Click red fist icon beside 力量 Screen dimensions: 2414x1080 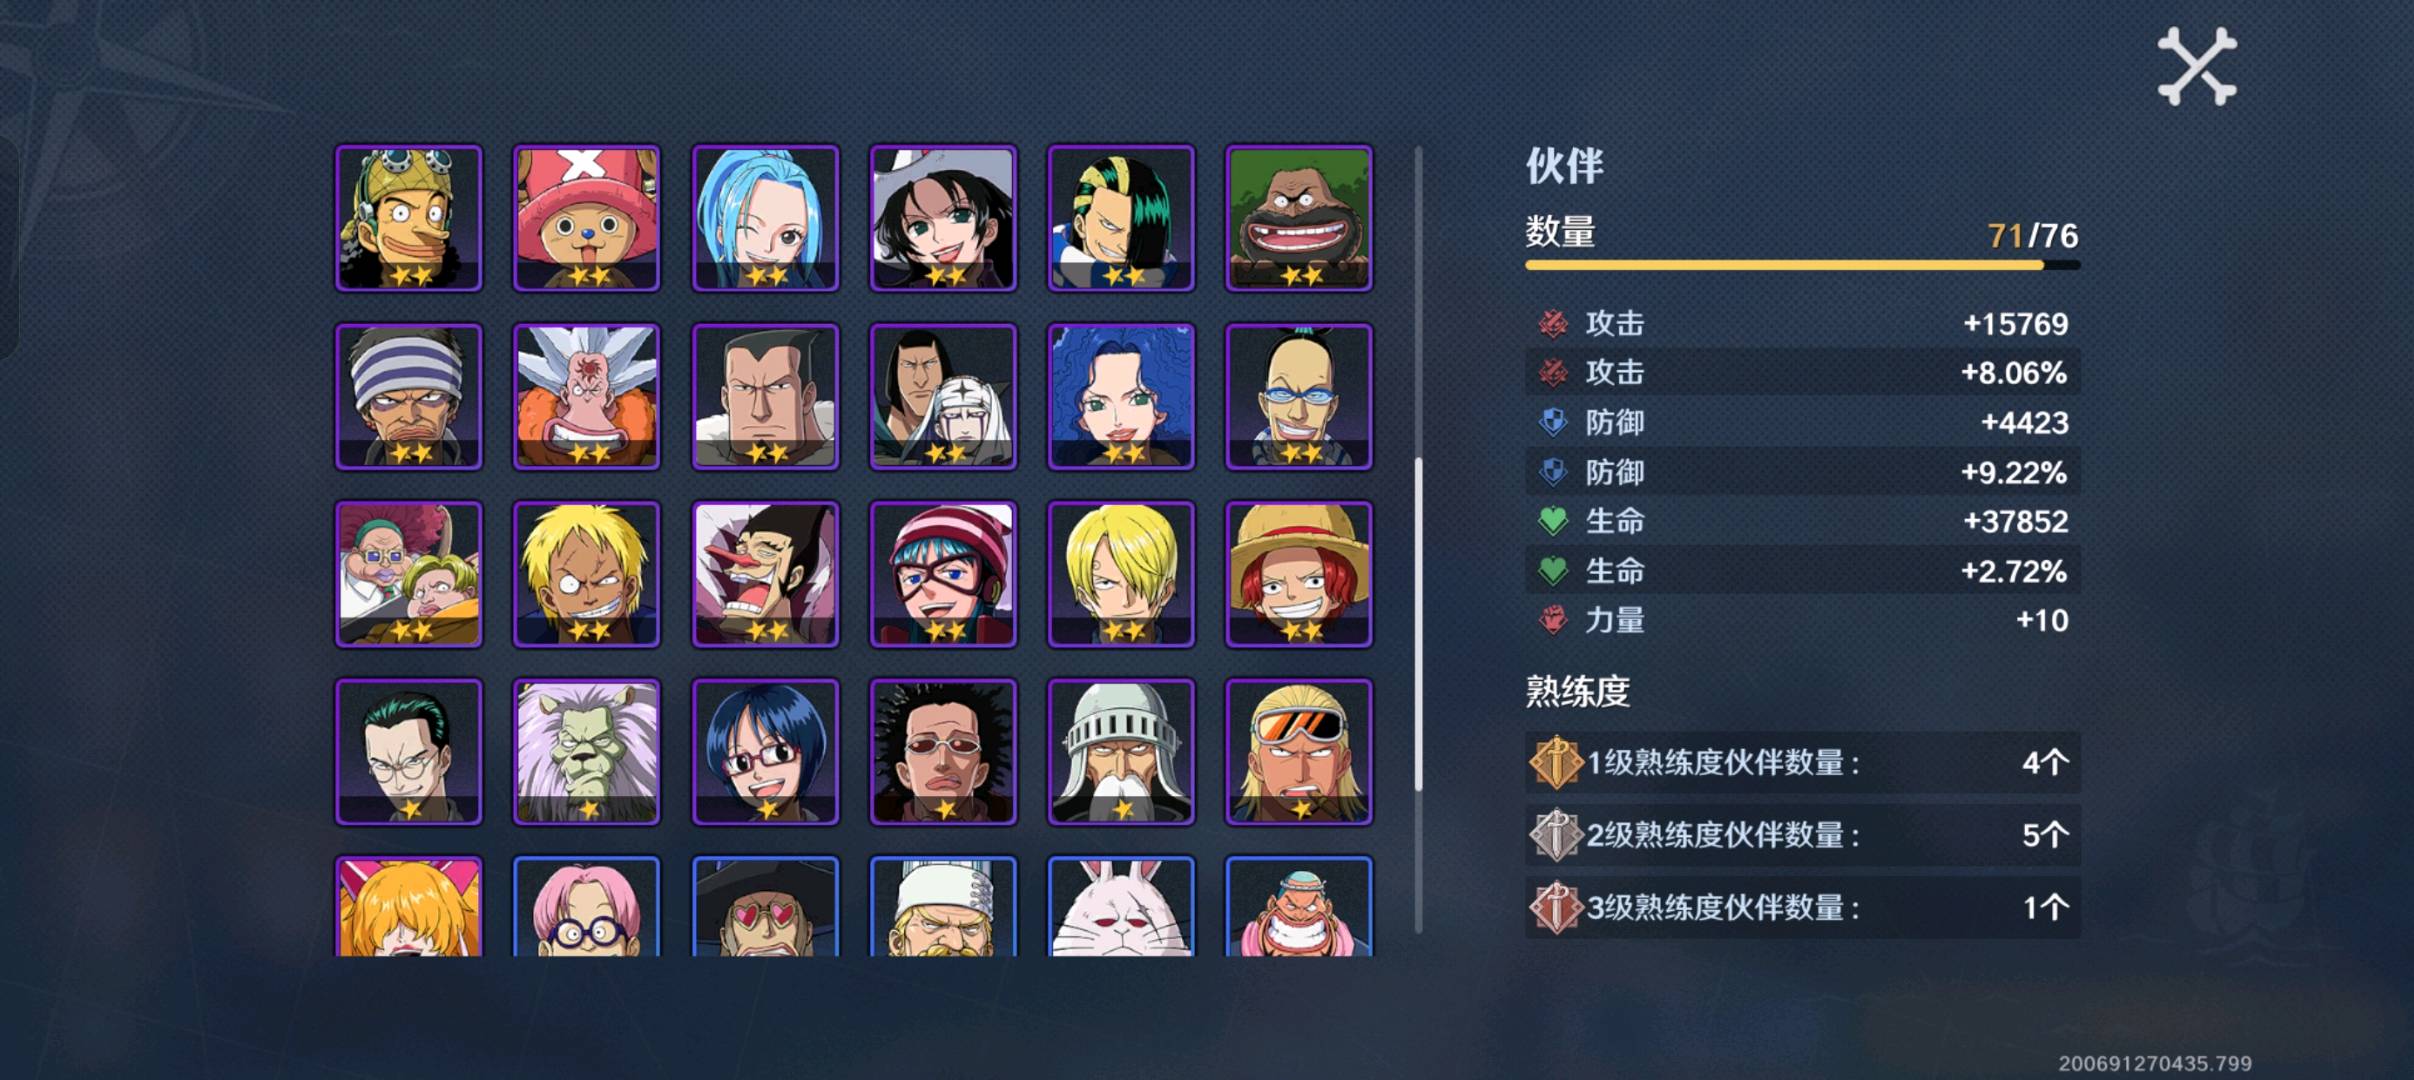[x=1552, y=620]
